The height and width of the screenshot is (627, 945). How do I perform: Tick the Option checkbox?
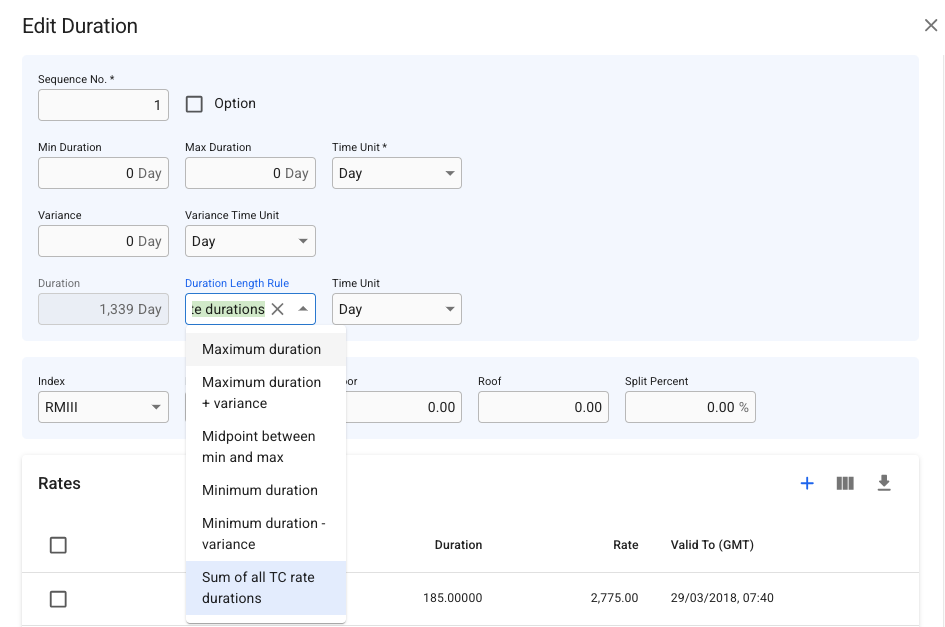coord(194,104)
